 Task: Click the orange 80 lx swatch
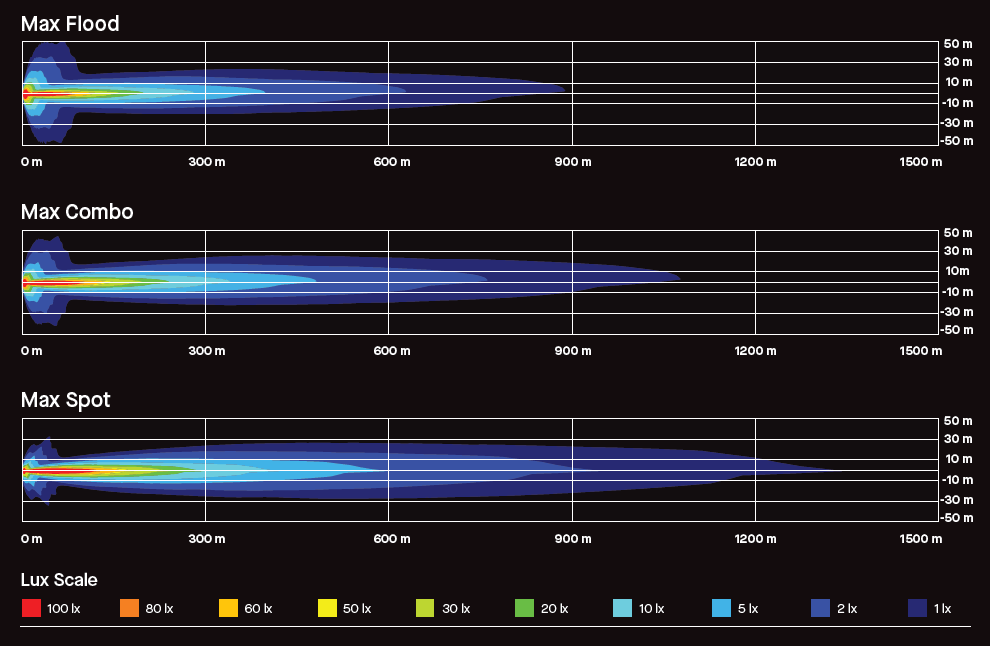click(129, 608)
